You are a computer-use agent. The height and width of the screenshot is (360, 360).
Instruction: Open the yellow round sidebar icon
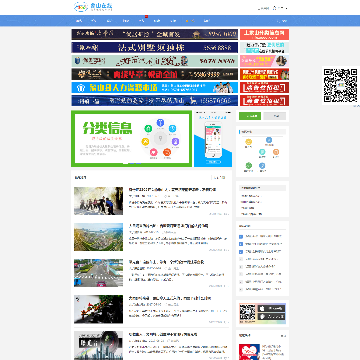pos(248,142)
